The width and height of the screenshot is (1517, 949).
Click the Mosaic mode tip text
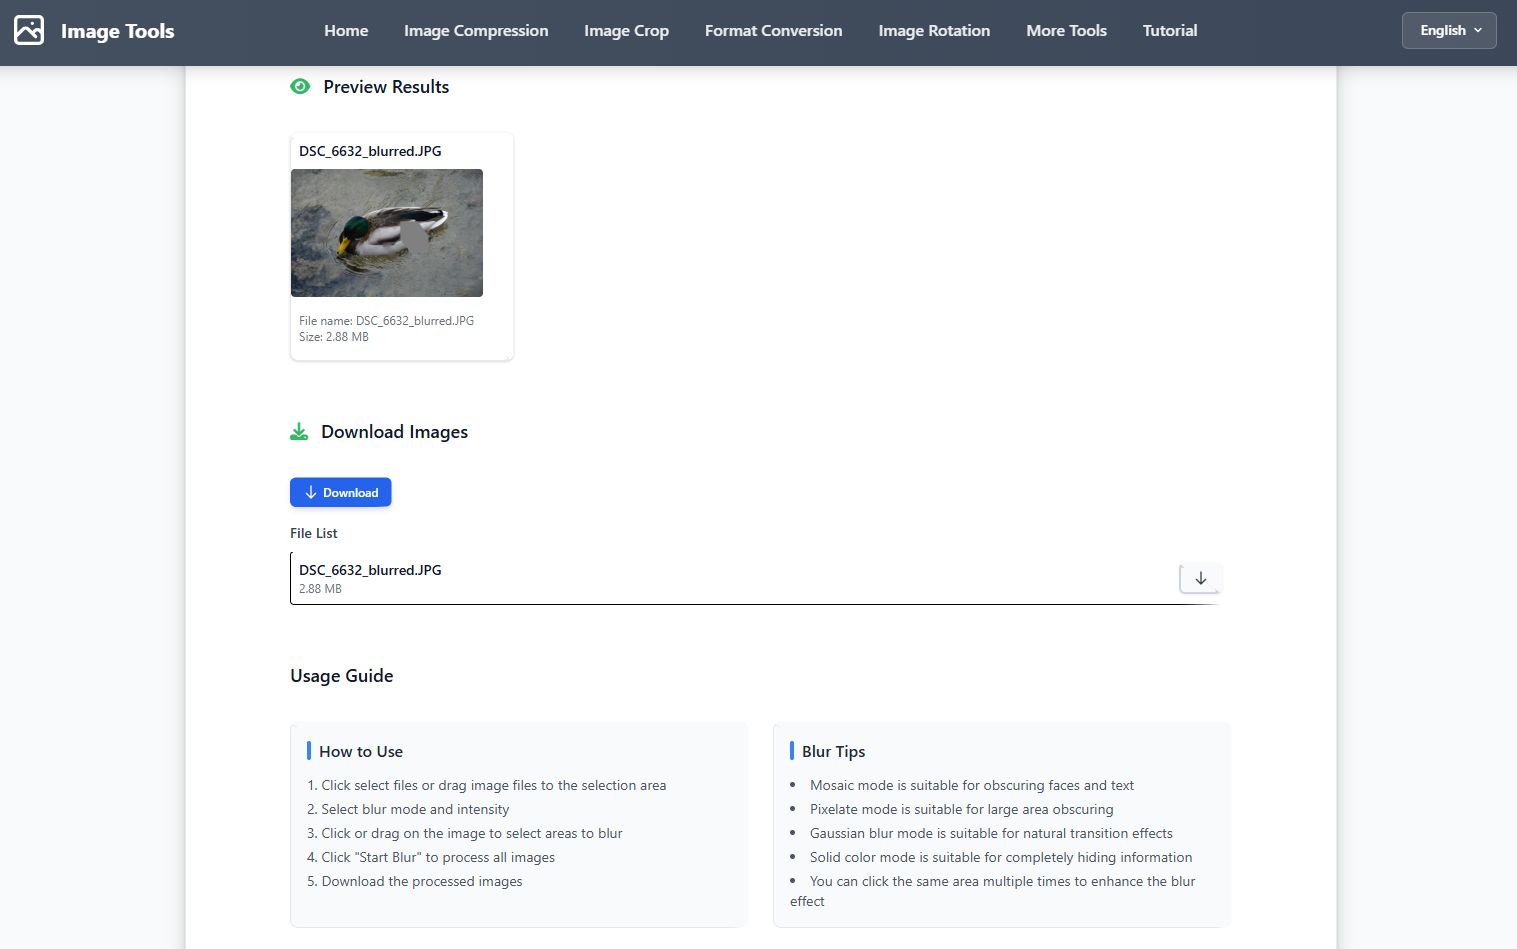972,785
